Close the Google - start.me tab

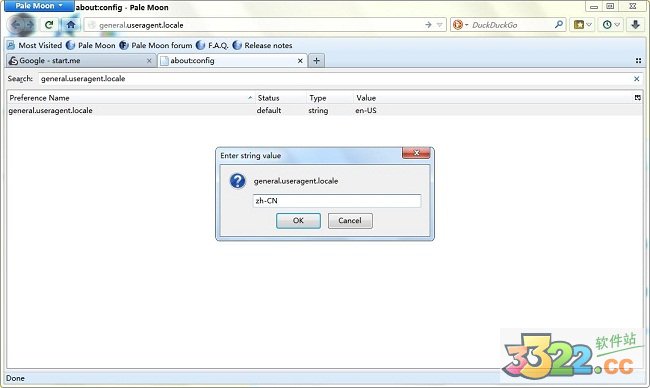coord(149,61)
